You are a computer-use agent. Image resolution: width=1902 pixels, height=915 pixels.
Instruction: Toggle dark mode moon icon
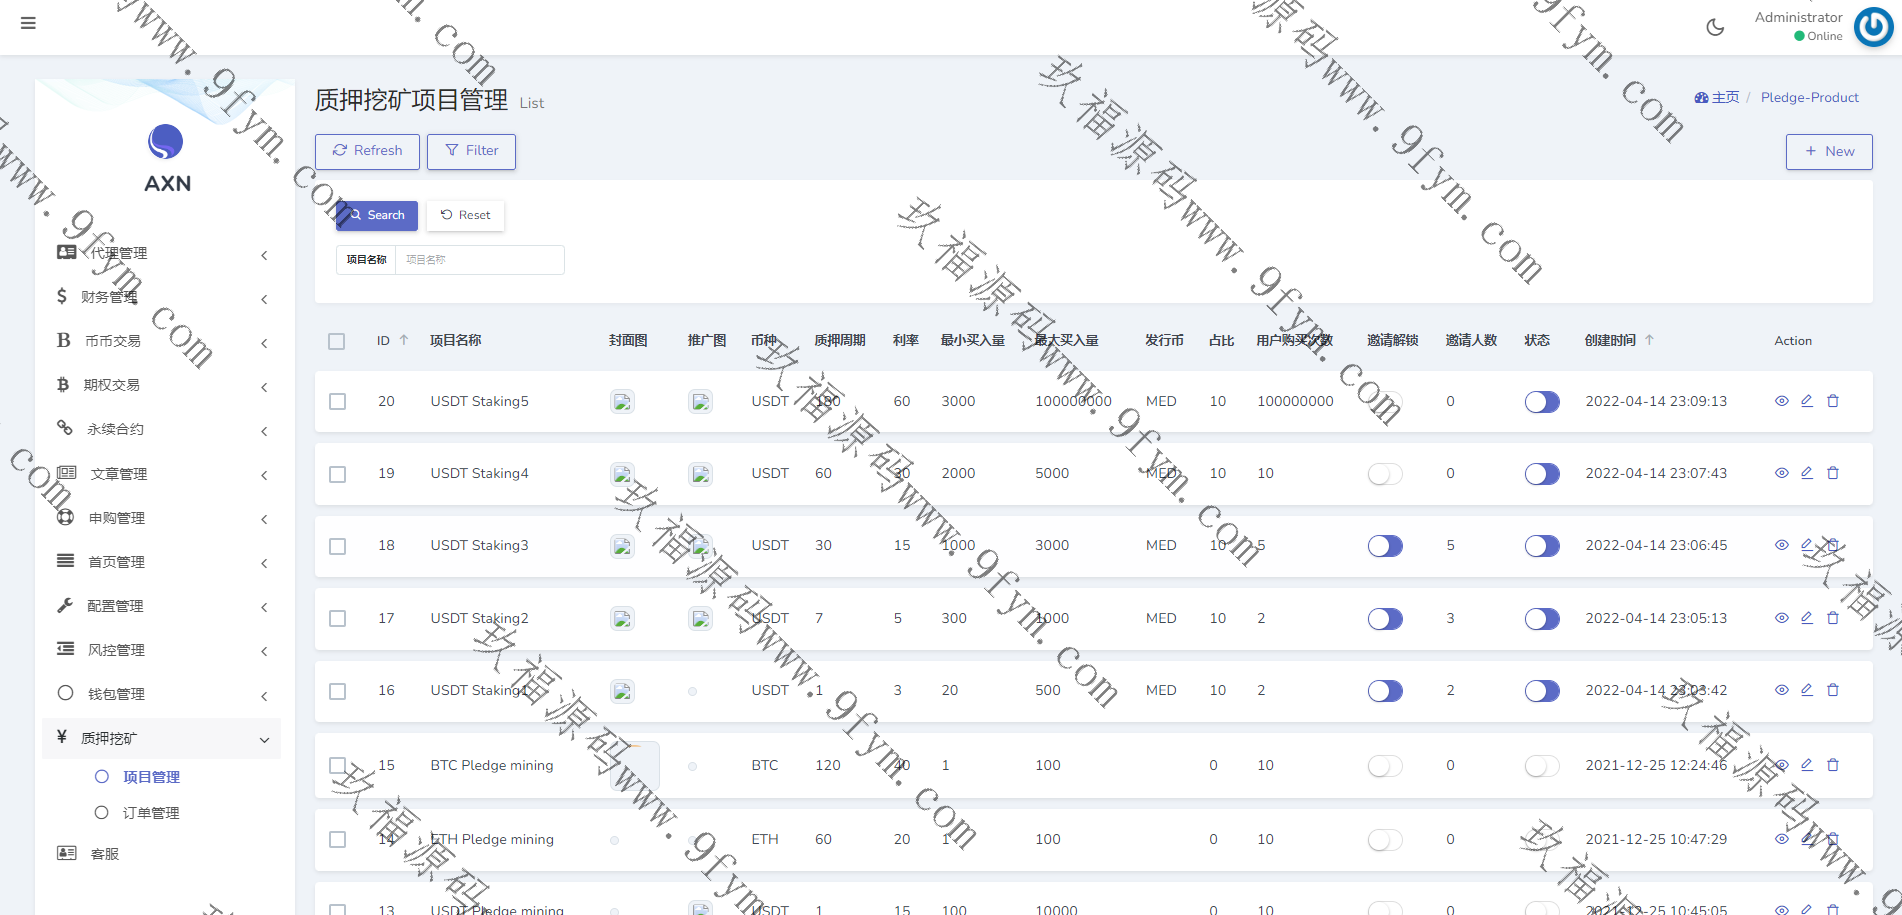[x=1715, y=27]
